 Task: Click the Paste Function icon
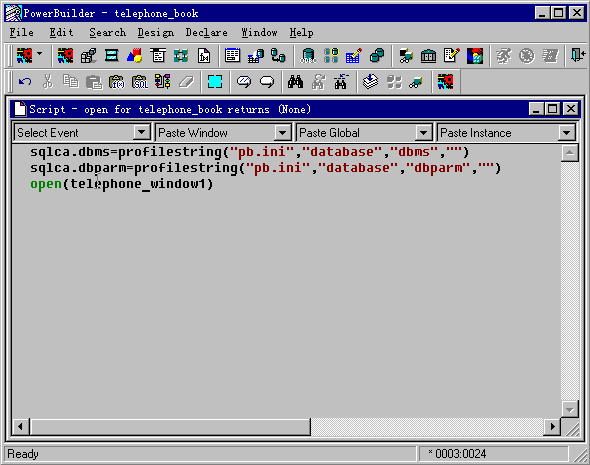coord(117,82)
